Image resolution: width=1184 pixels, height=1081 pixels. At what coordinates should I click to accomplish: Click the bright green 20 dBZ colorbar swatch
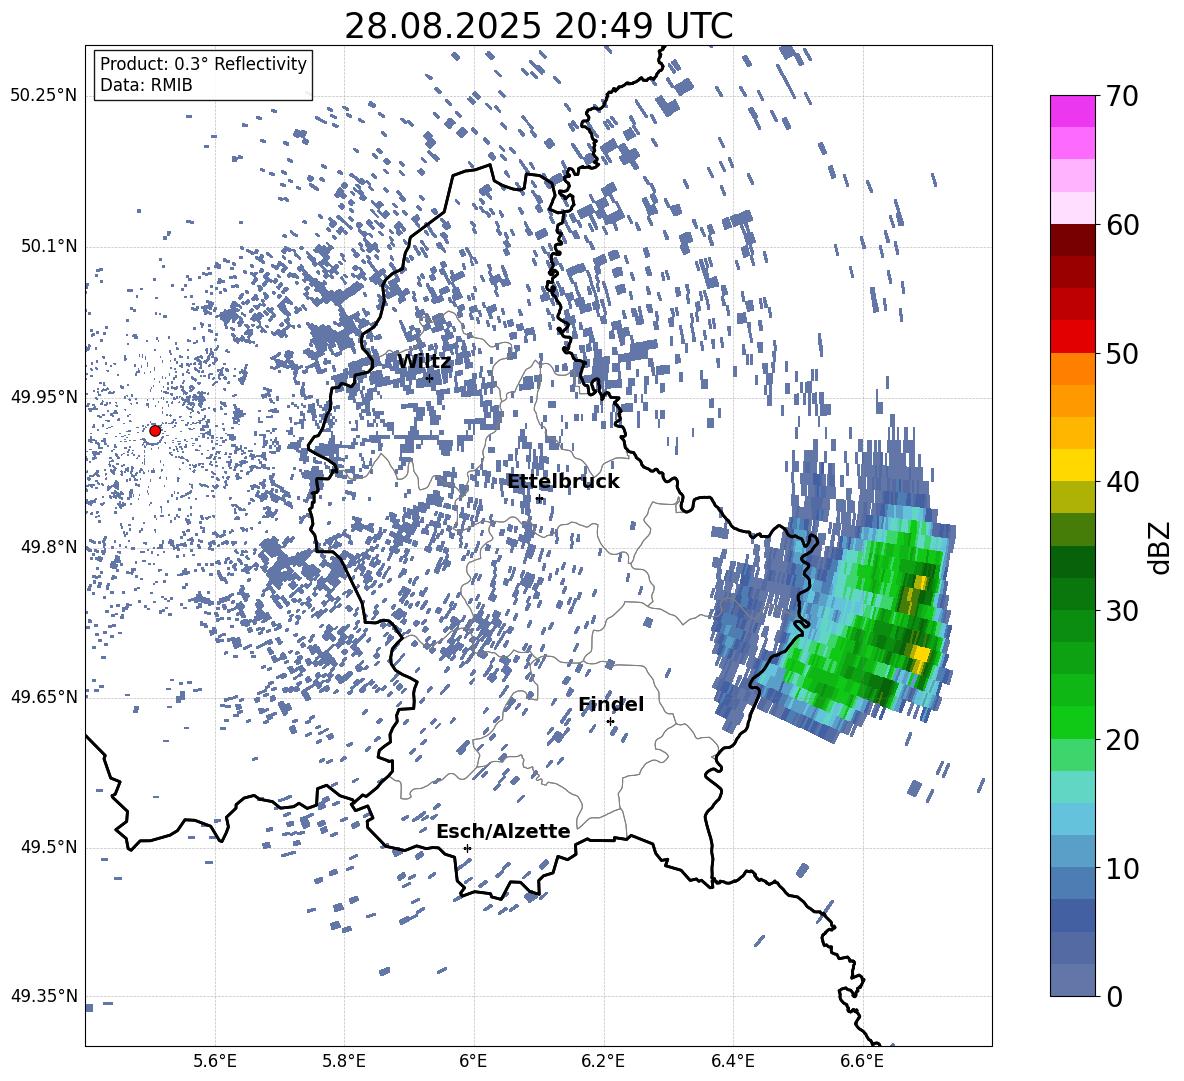pyautogui.click(x=1073, y=722)
